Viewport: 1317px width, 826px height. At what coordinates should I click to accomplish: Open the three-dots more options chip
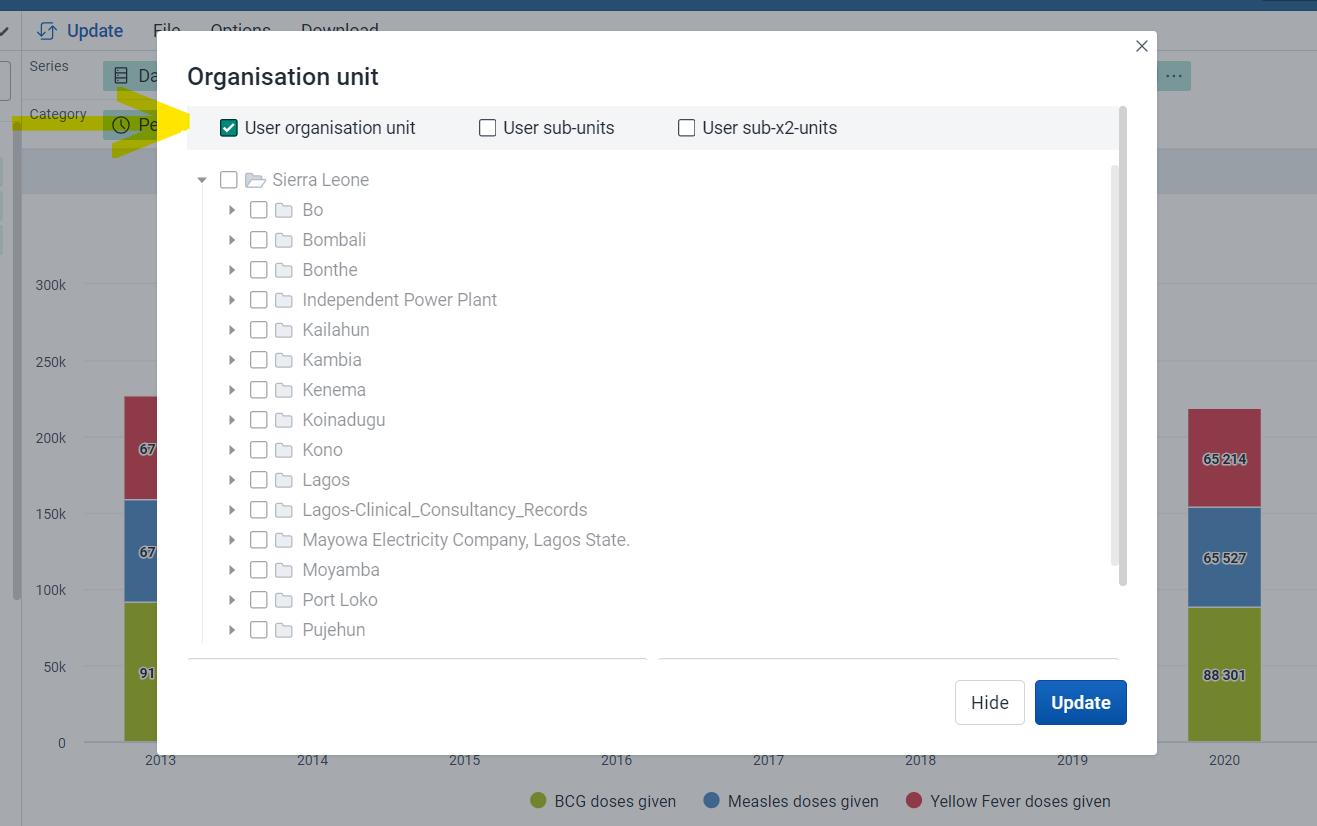1173,76
